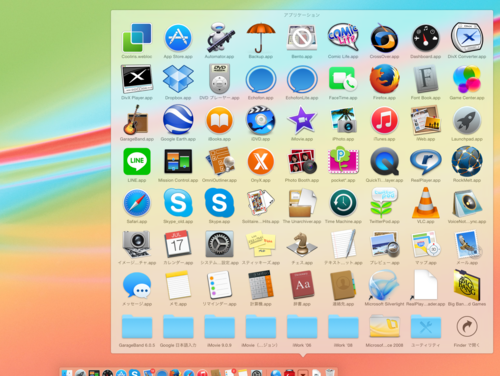The width and height of the screenshot is (500, 376).
Task: Open Bento.app
Action: (x=302, y=38)
